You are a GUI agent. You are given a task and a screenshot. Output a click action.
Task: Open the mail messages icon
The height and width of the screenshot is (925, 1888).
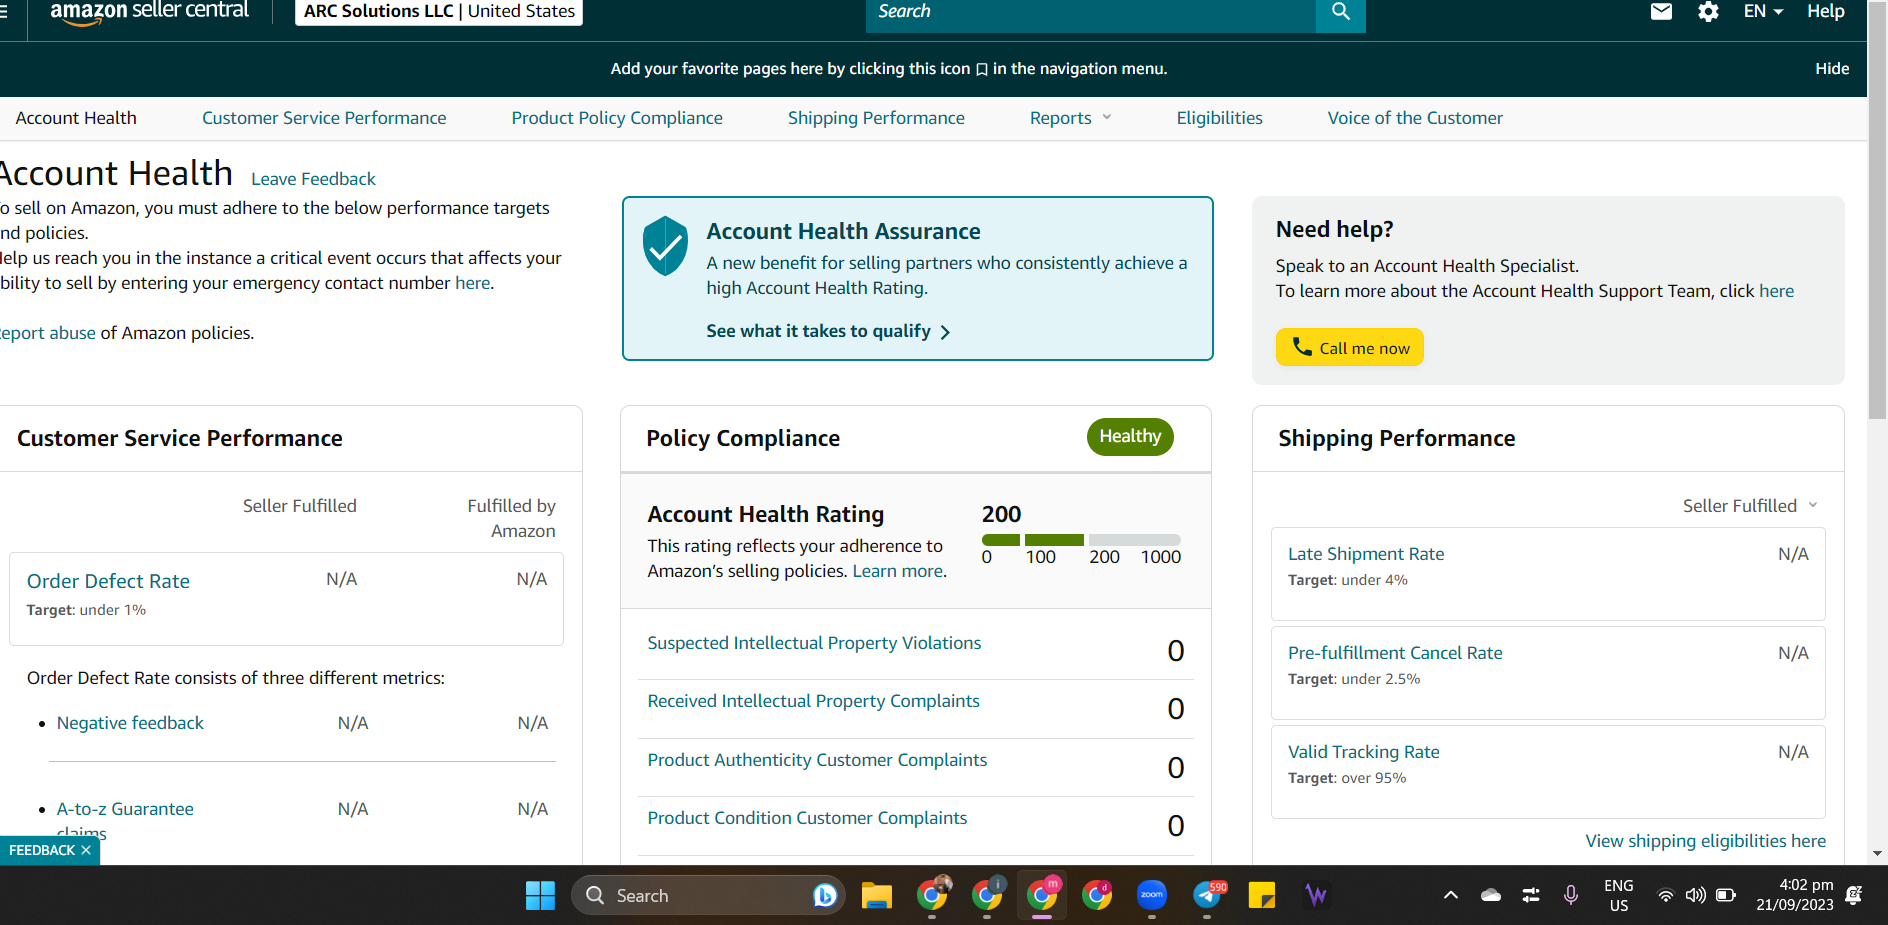point(1661,12)
